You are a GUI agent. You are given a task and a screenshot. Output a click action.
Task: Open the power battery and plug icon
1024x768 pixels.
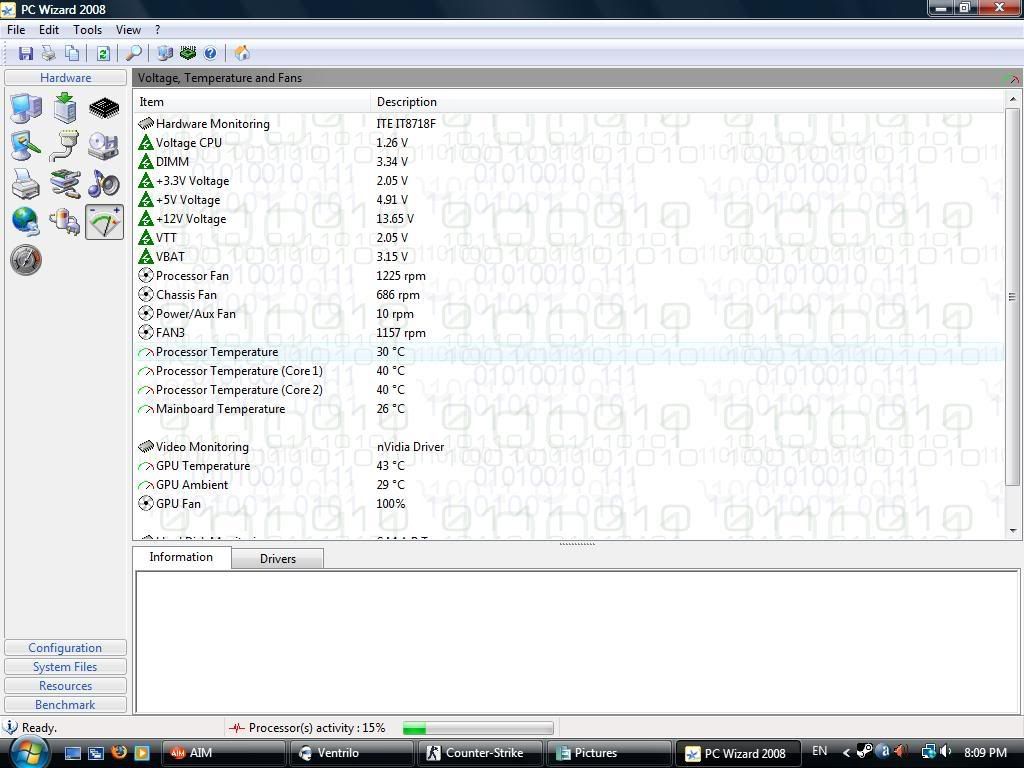point(65,221)
